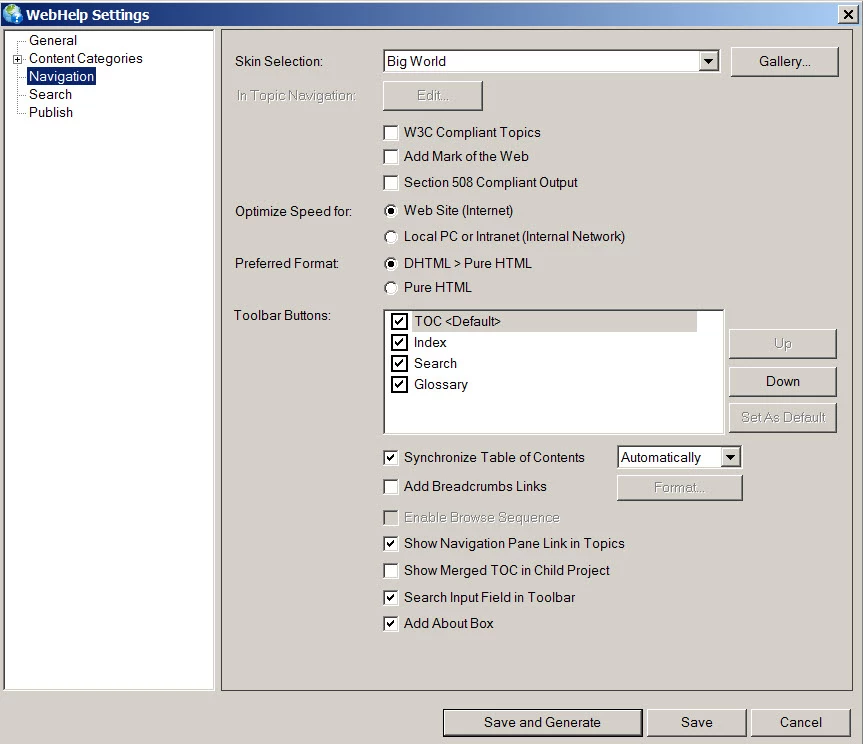Uncheck the Index toolbar button
Screen dimensions: 863x744
(x=399, y=342)
